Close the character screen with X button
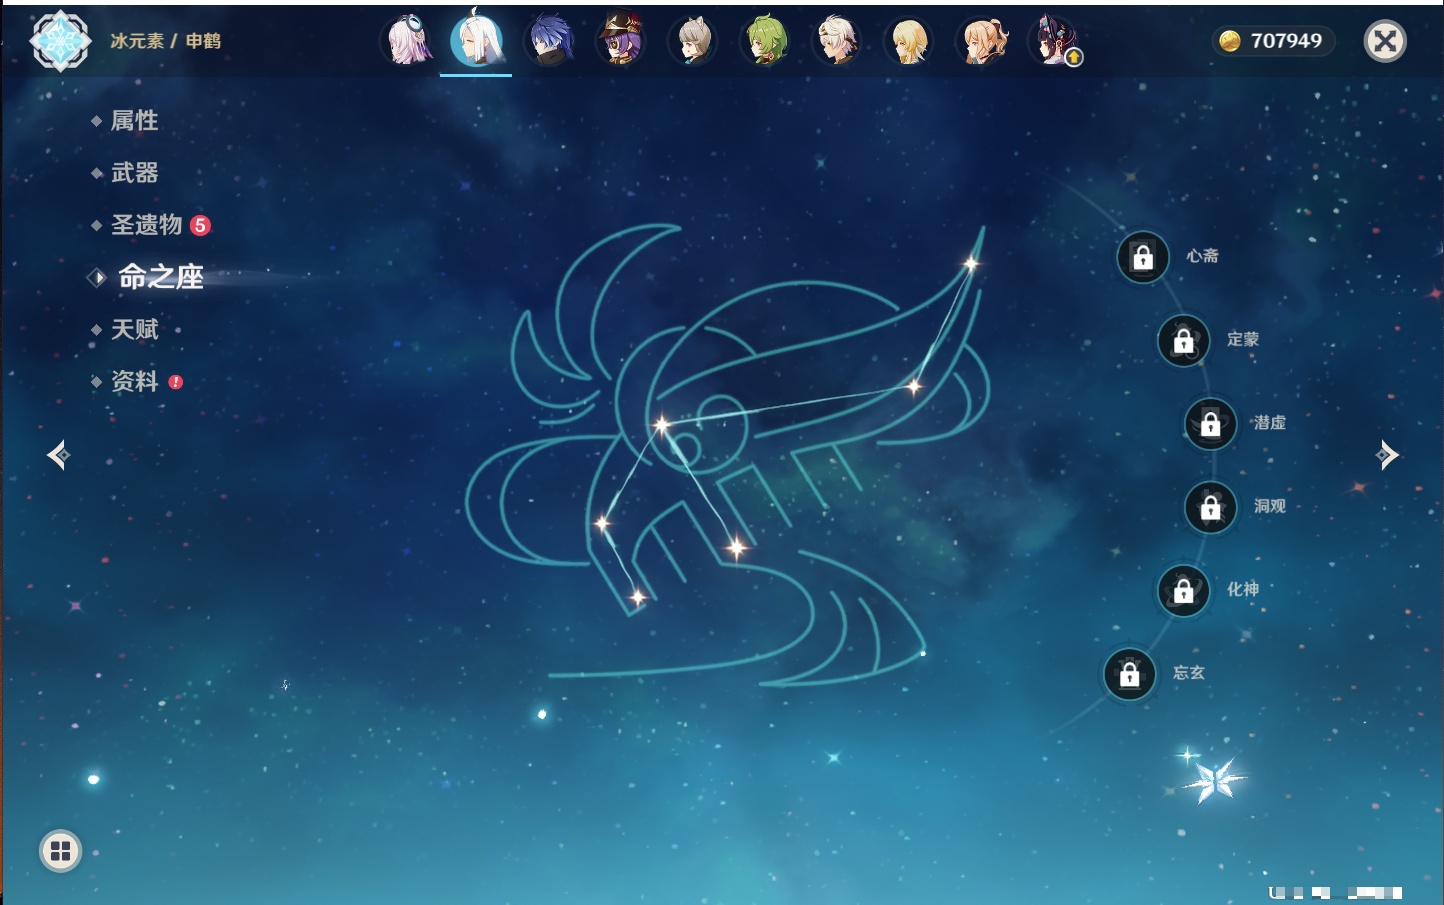 tap(1385, 41)
